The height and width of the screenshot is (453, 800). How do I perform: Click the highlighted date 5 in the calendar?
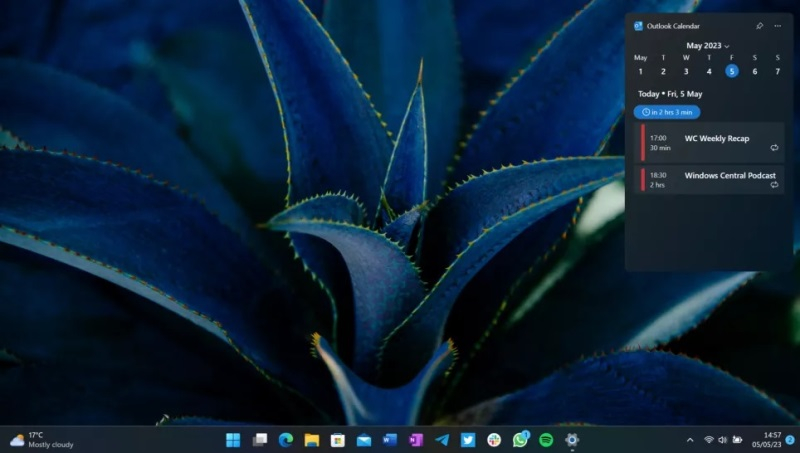pos(732,71)
